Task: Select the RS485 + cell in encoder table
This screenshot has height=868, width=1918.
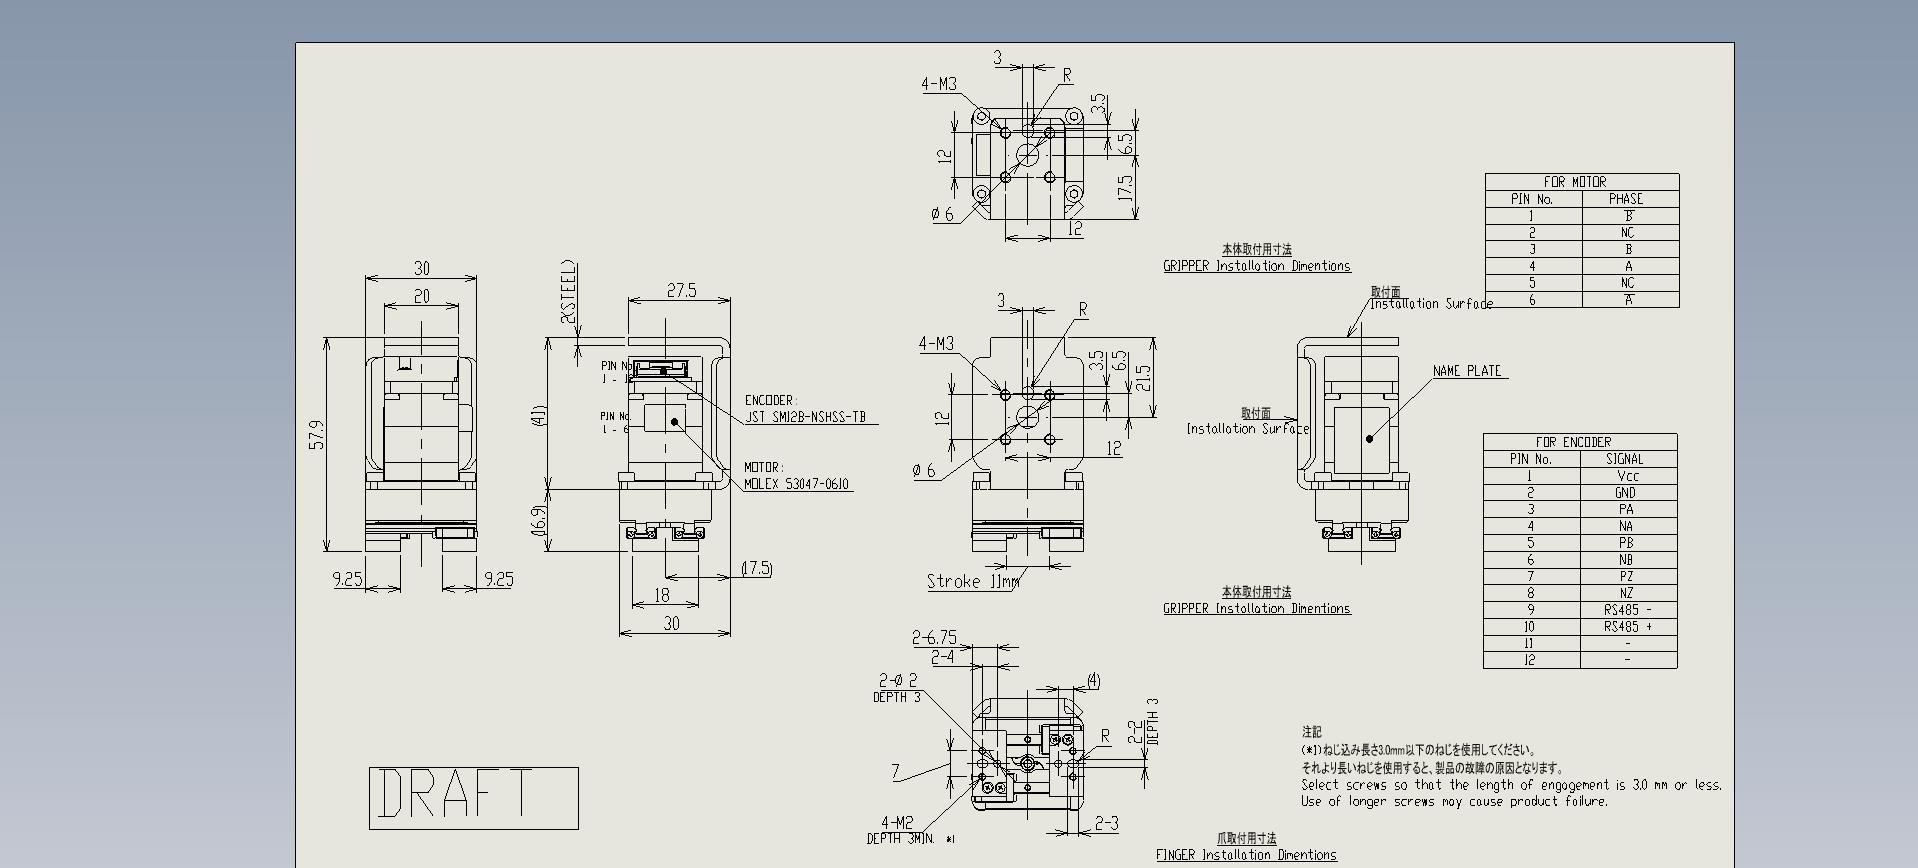Action: (x=1627, y=627)
